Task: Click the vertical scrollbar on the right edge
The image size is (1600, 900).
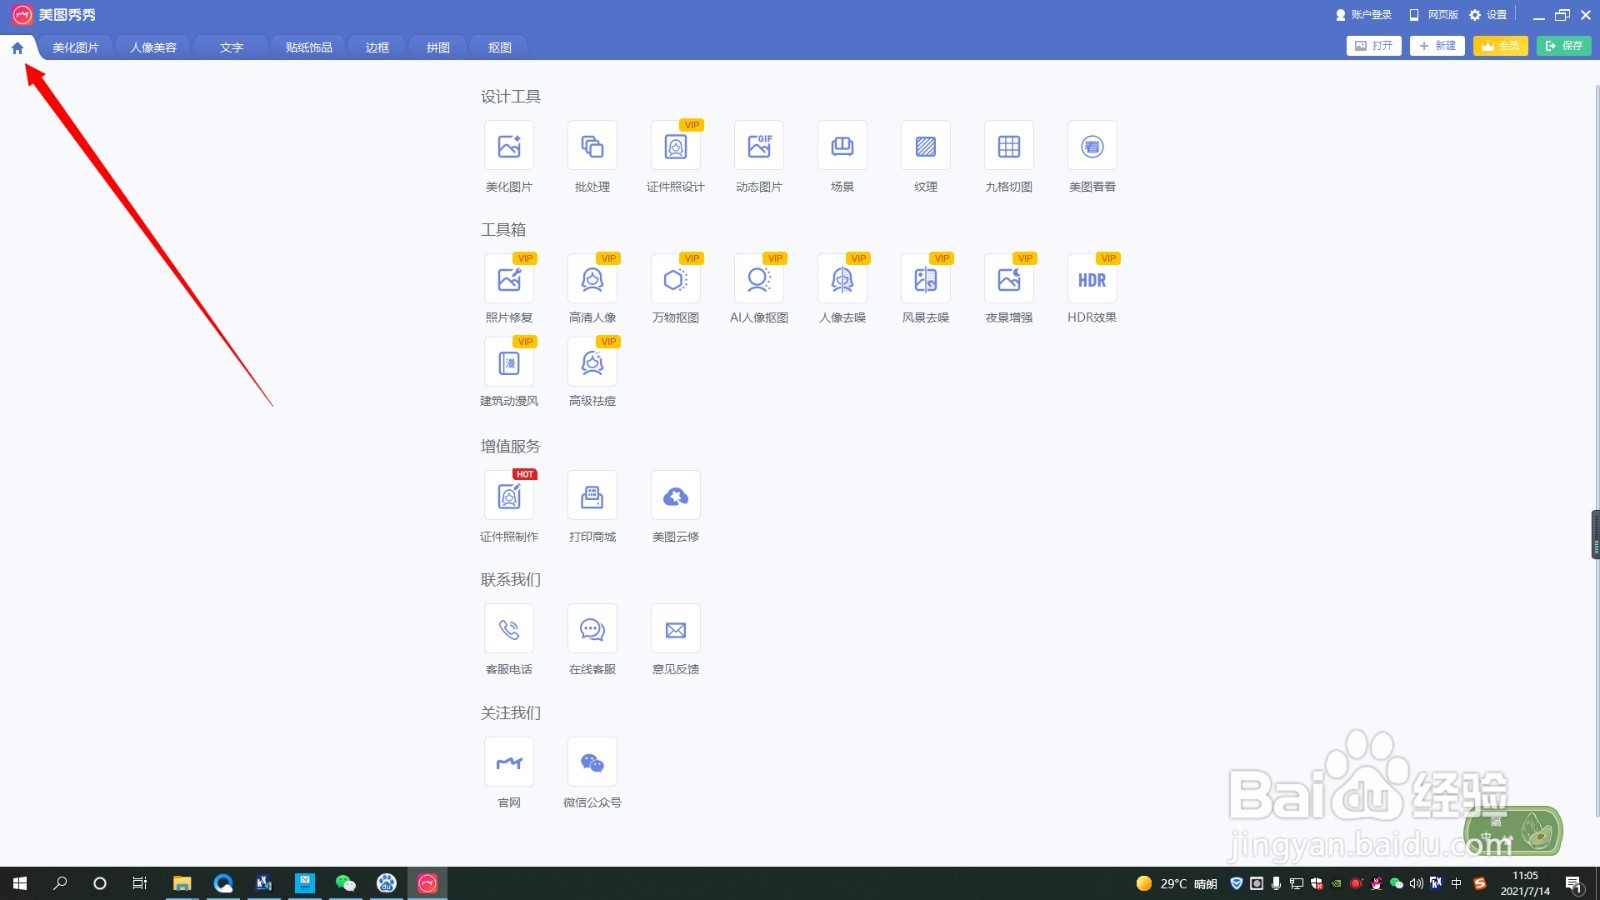Action: tap(1596, 450)
